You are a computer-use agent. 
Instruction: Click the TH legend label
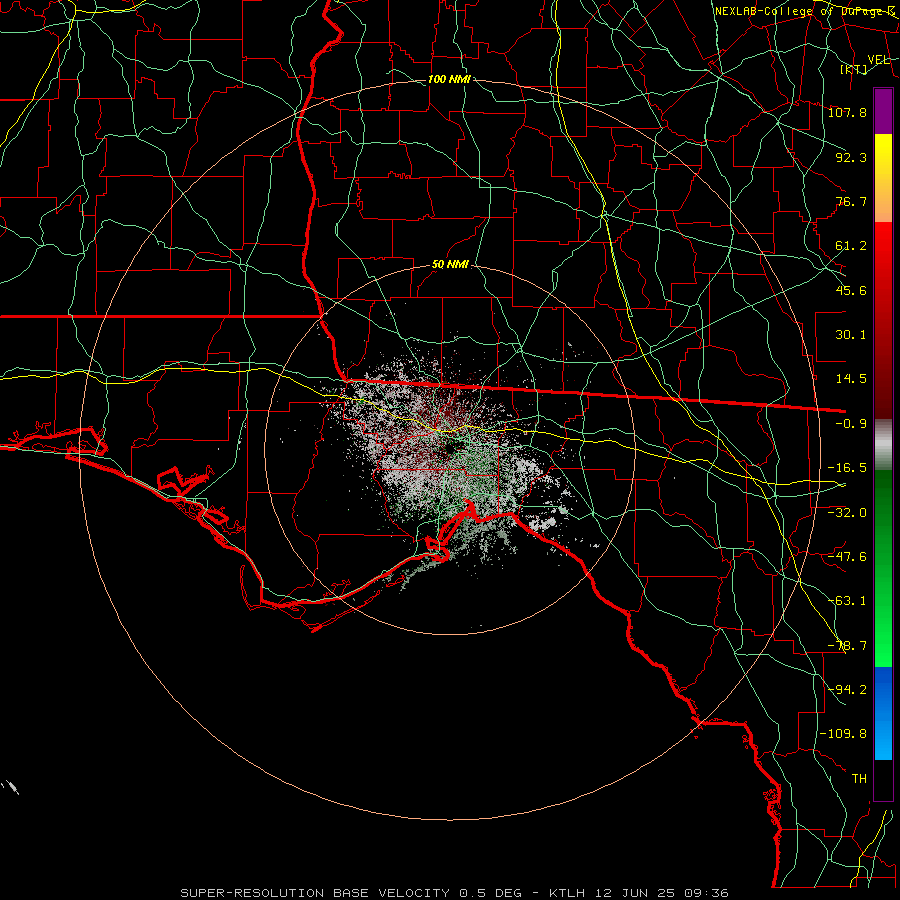tap(859, 779)
